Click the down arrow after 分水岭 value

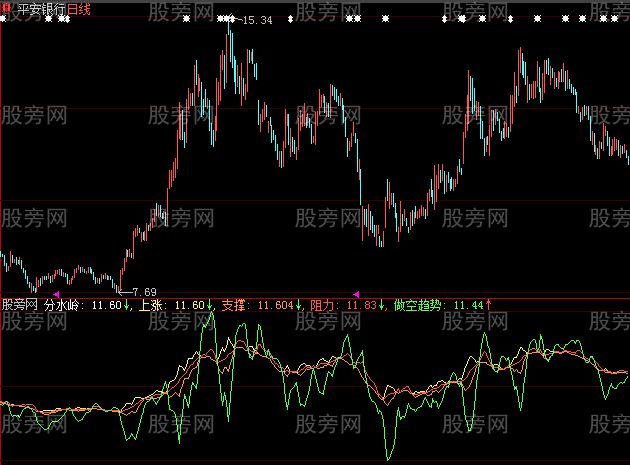(x=127, y=305)
